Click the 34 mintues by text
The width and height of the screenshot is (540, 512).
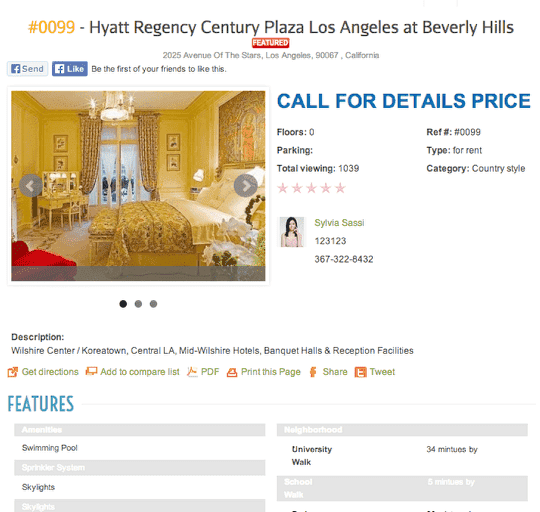tap(452, 449)
